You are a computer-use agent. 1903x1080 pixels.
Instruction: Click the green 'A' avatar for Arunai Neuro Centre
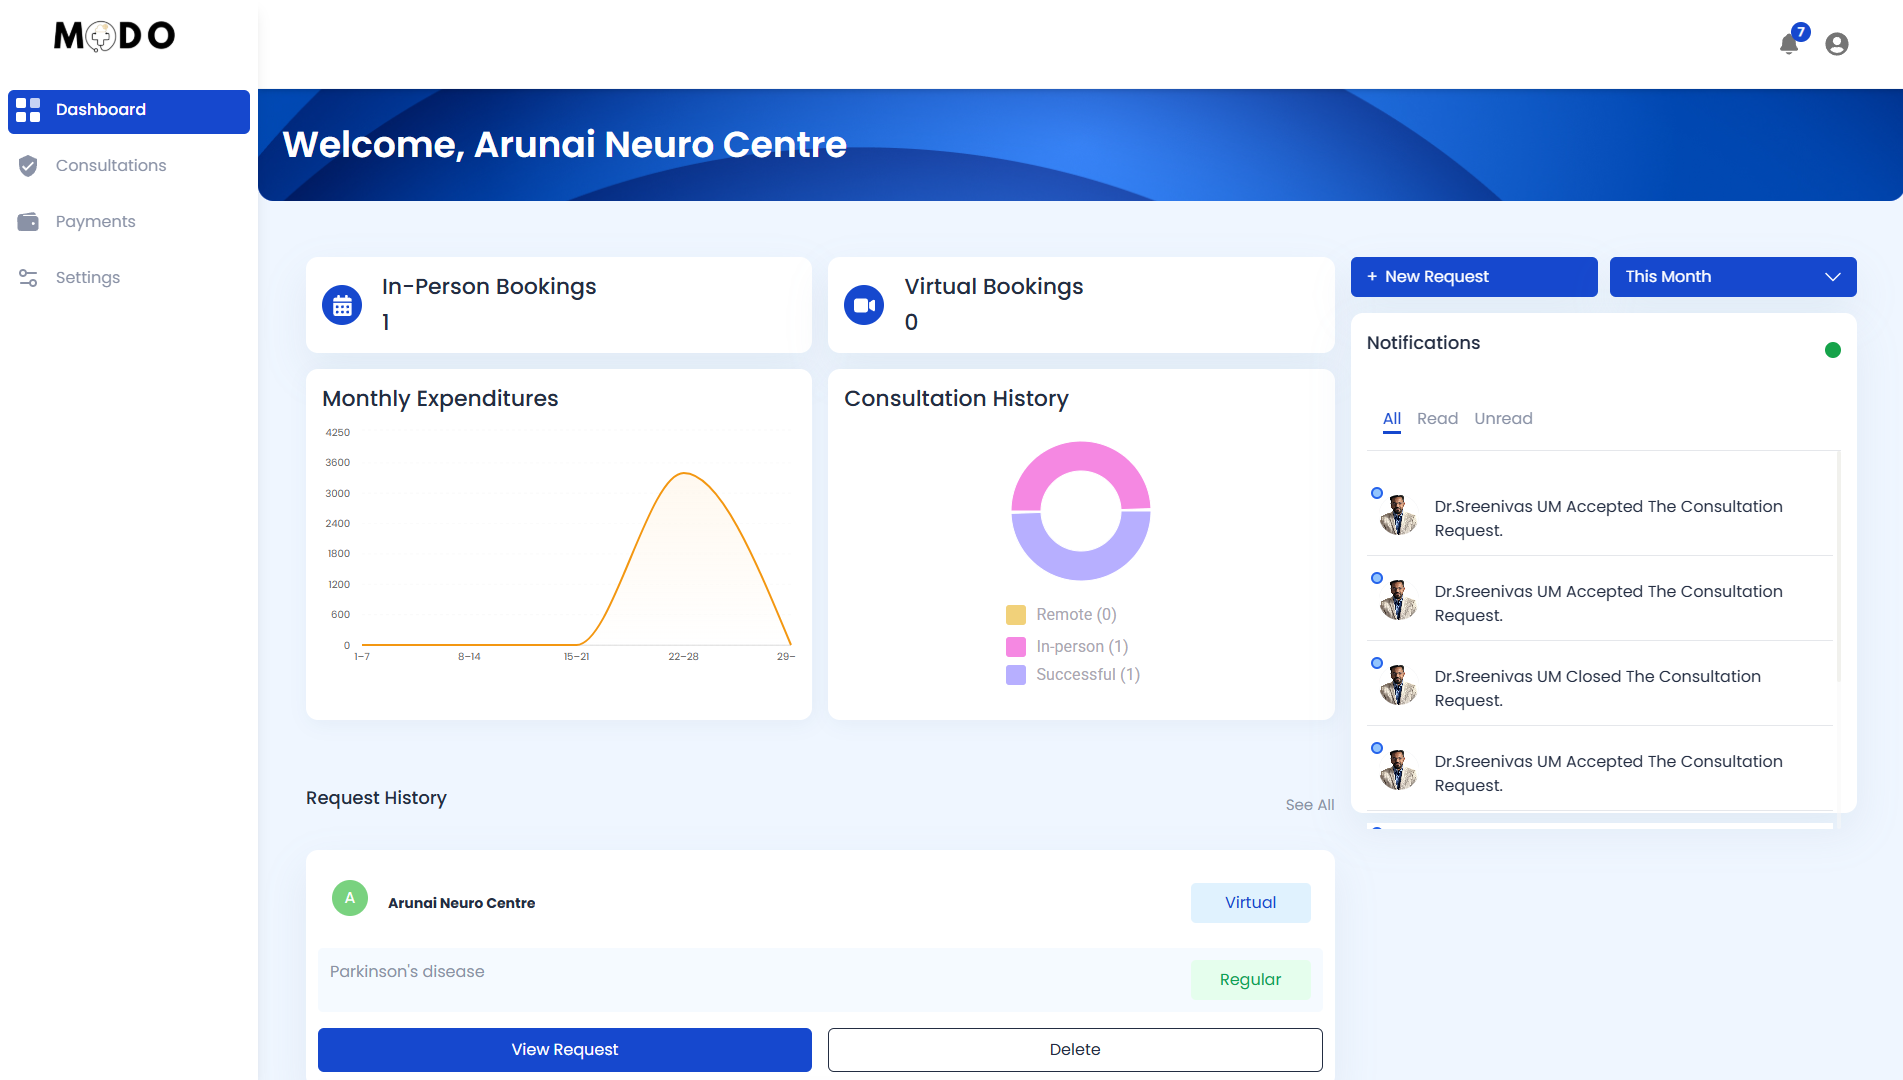(350, 898)
